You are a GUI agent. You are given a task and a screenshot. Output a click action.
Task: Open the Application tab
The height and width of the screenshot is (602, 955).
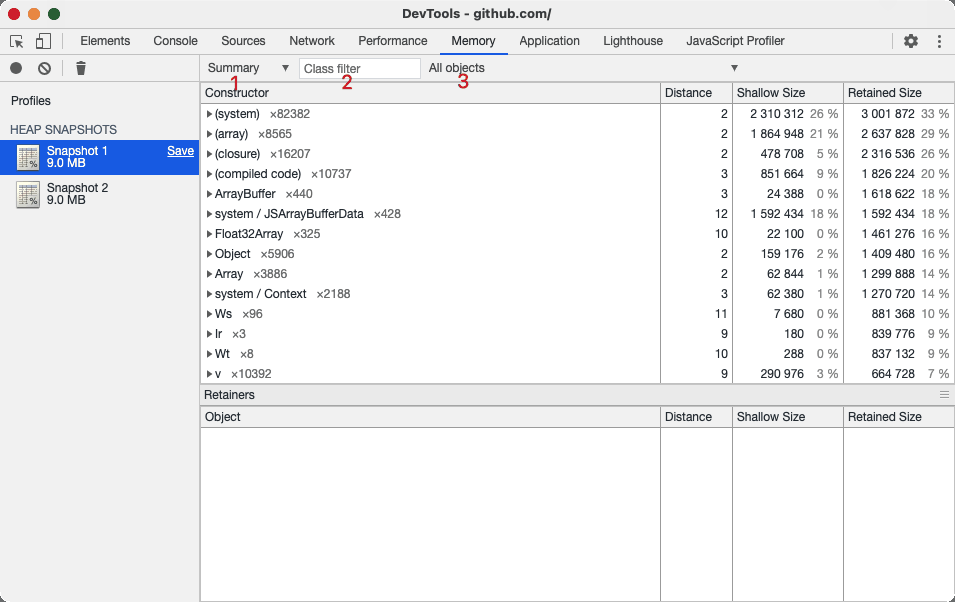pos(549,41)
